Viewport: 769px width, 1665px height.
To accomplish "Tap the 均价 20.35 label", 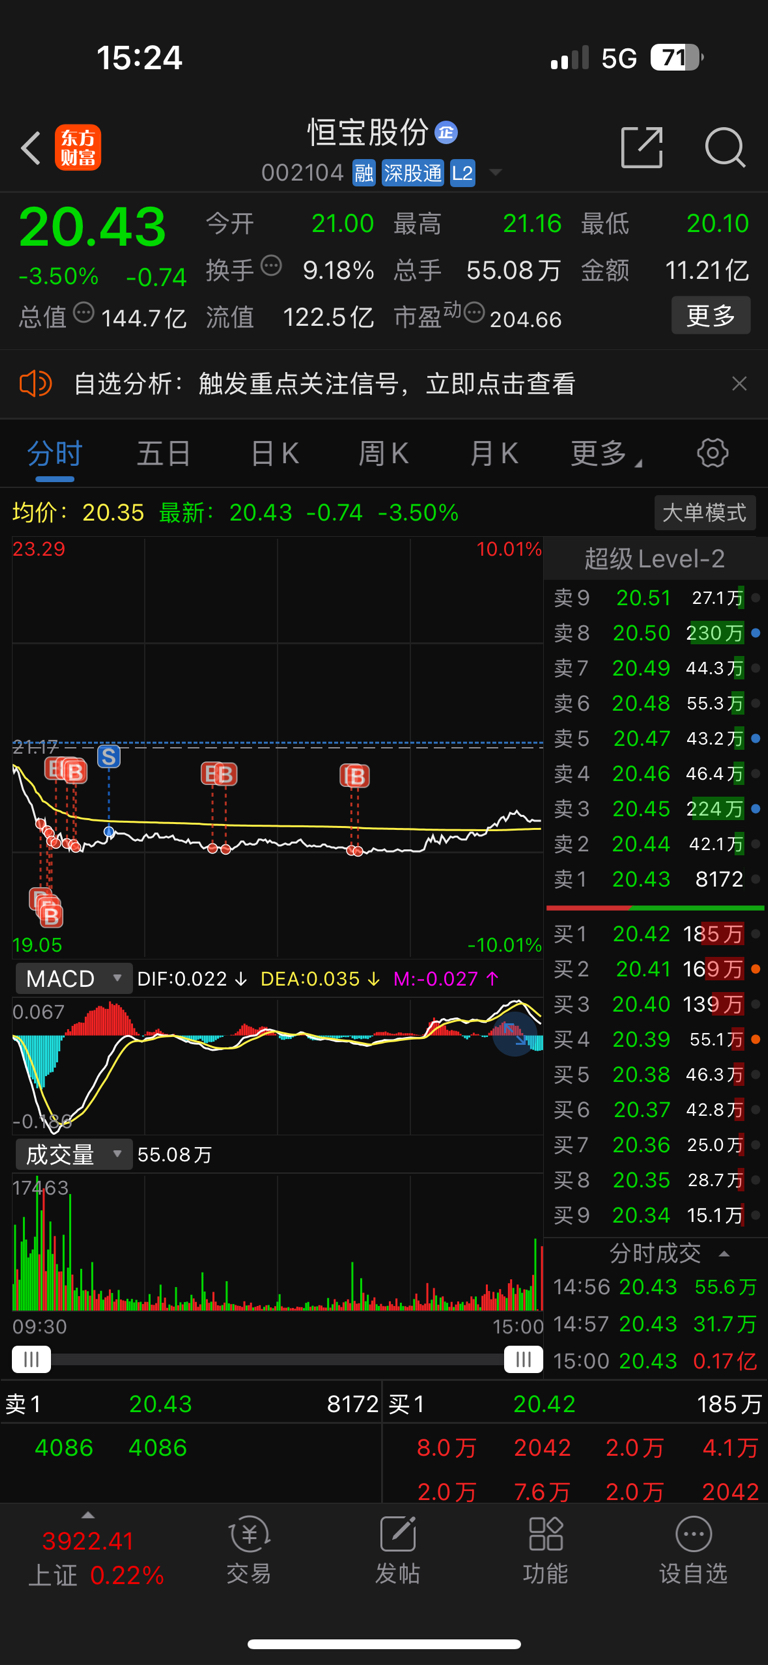I will (x=78, y=513).
